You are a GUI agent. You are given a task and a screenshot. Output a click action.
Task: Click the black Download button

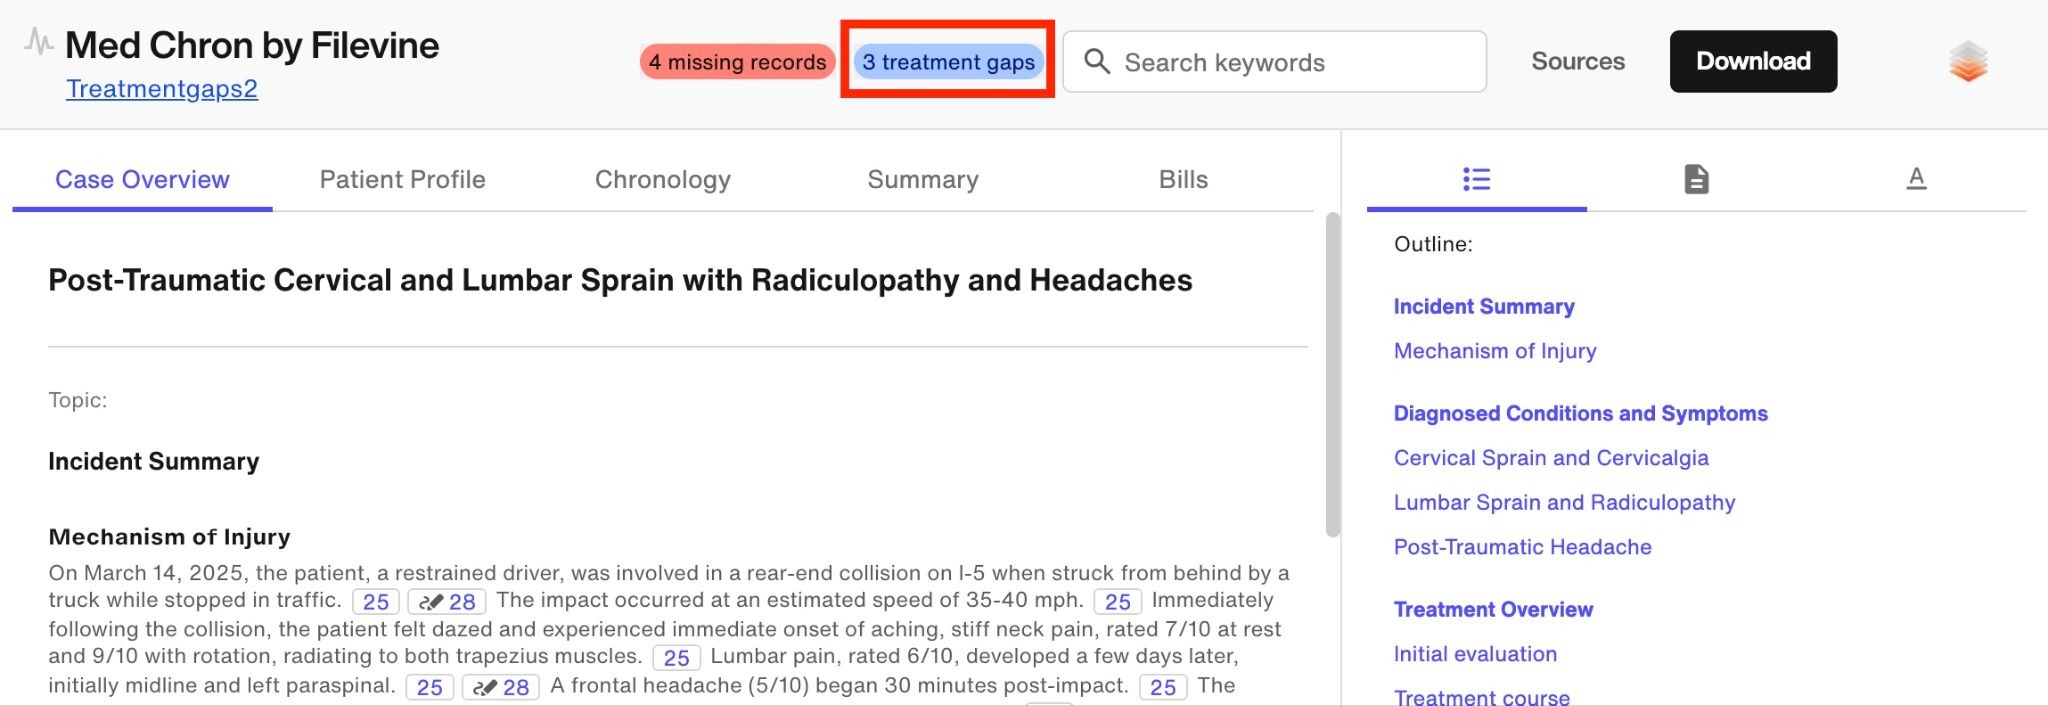(x=1753, y=61)
